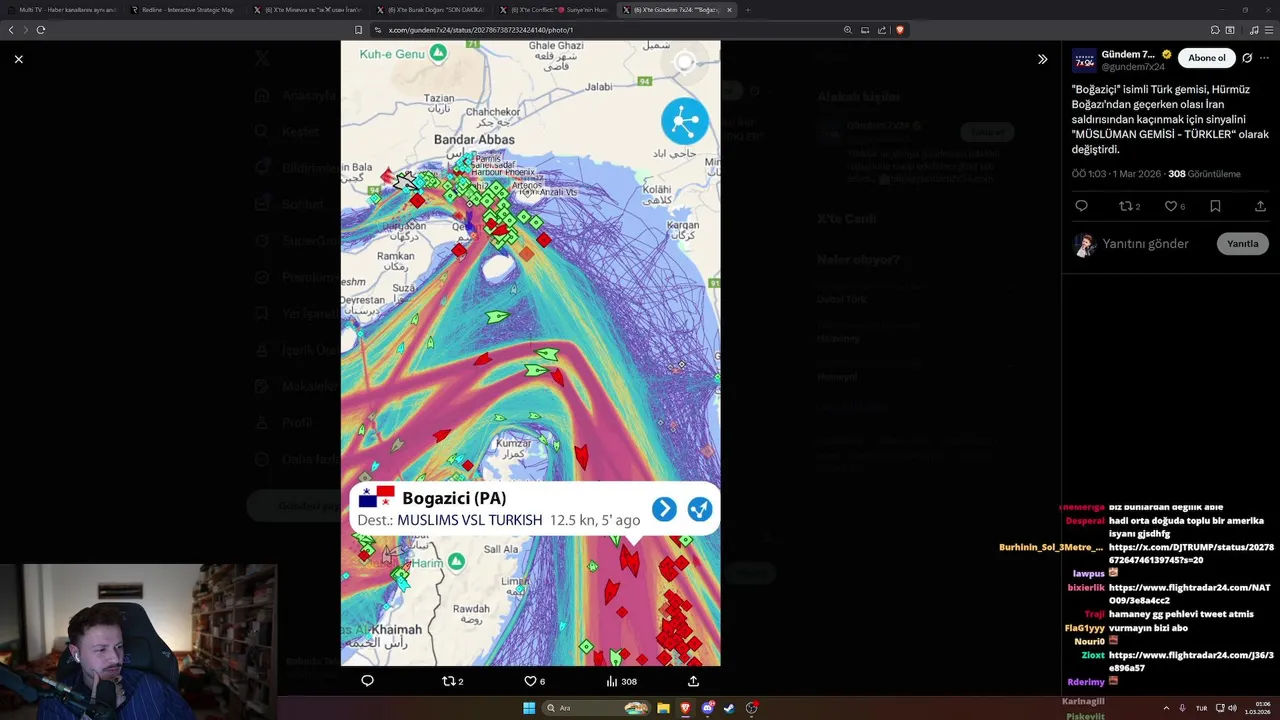Click the bixierlik username in chat
The width and height of the screenshot is (1280, 720).
coord(1086,588)
